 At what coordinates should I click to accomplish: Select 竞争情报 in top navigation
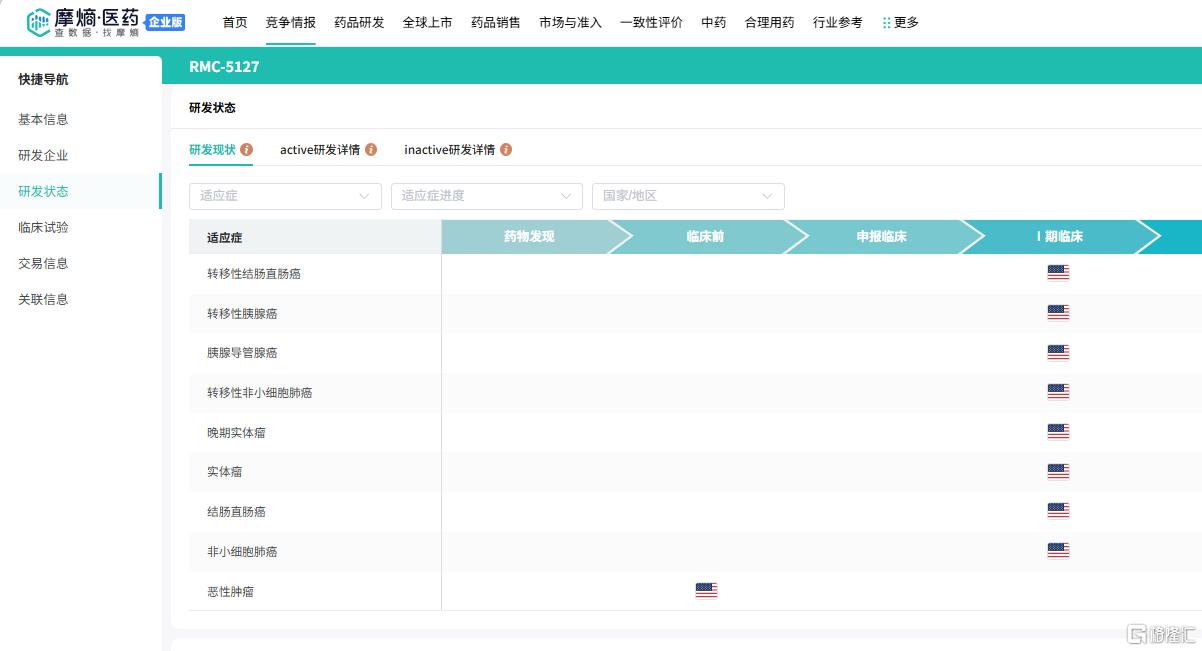pos(291,23)
